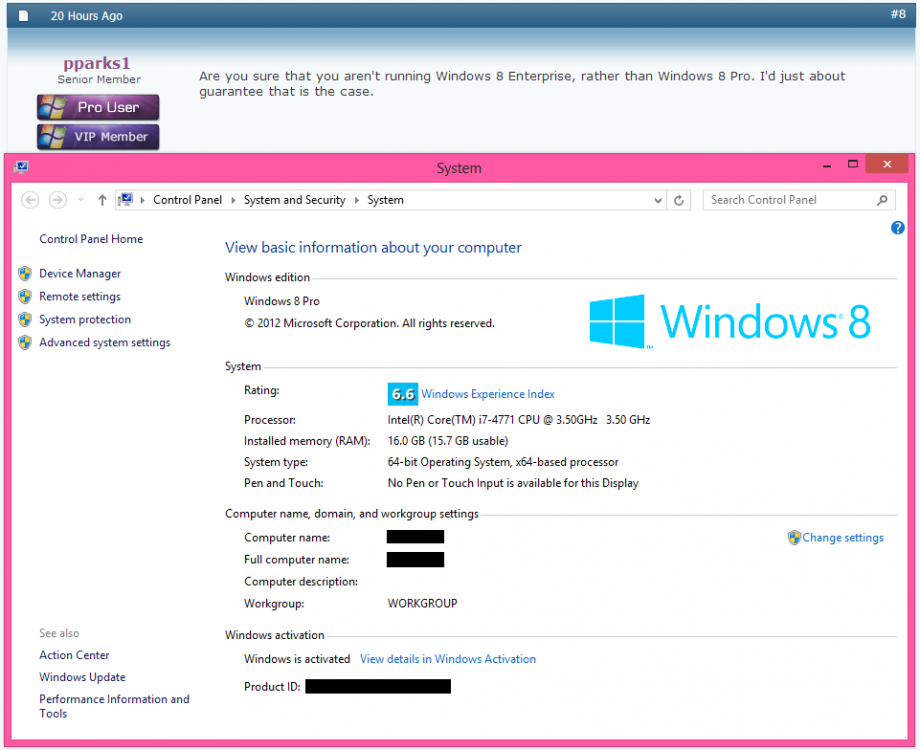The height and width of the screenshot is (750, 920).
Task: Open Device Manager link
Action: (80, 273)
